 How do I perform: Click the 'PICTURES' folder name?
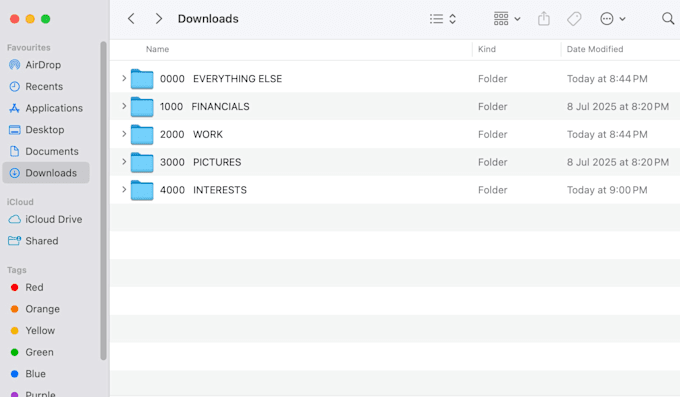tap(217, 162)
